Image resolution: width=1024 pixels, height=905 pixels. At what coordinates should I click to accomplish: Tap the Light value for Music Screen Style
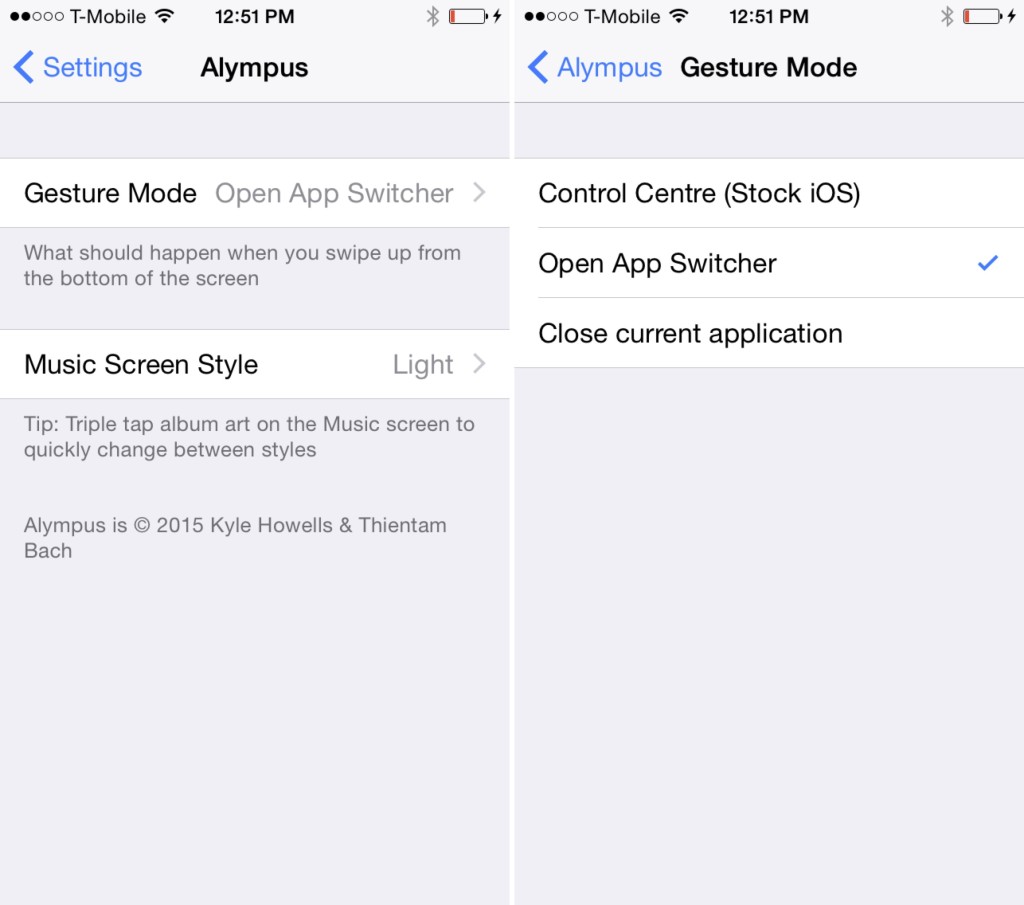click(x=423, y=364)
